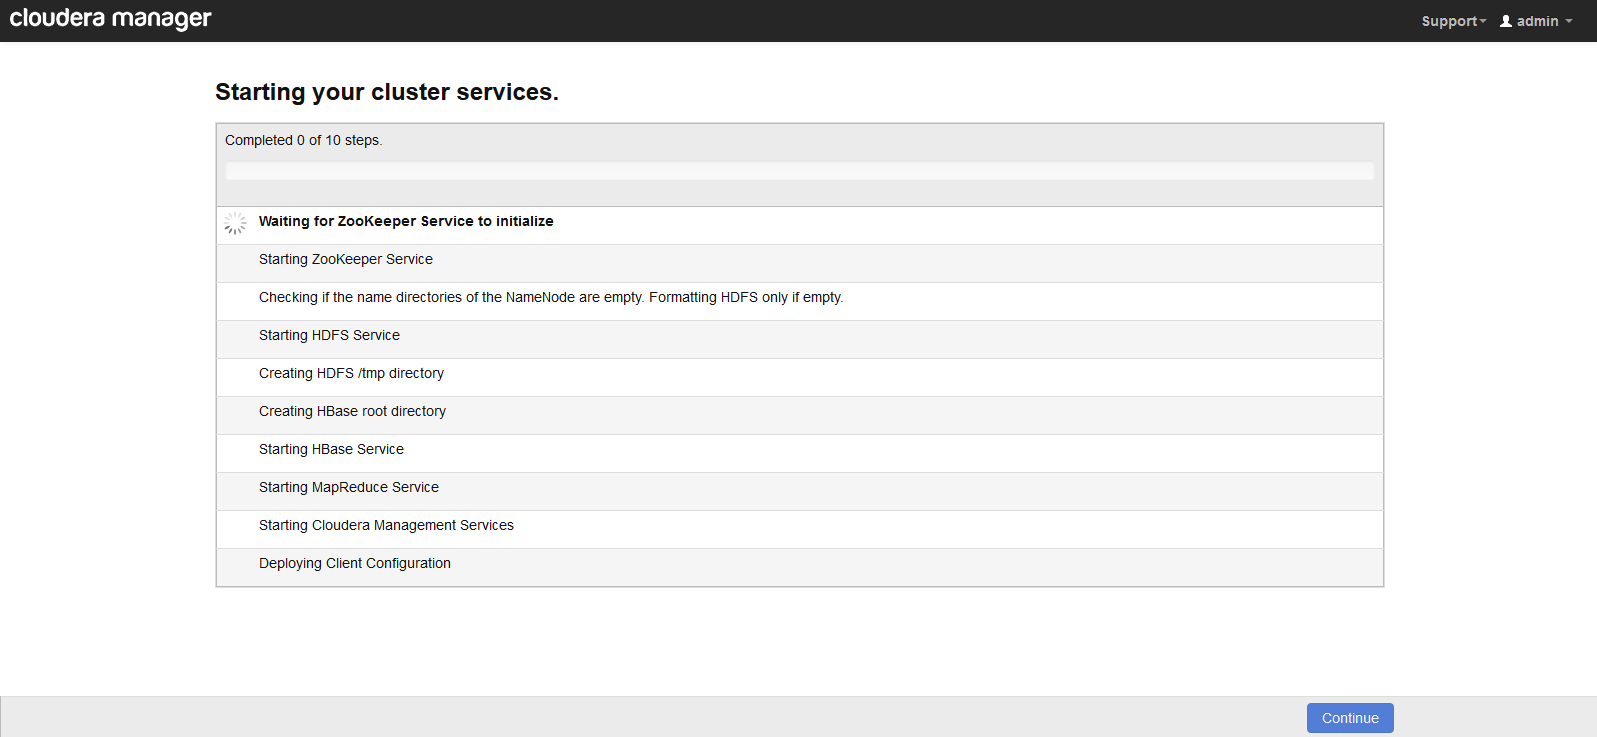The image size is (1597, 737).
Task: Select 'Starting MapReduce Service' step
Action: pyautogui.click(x=800, y=492)
